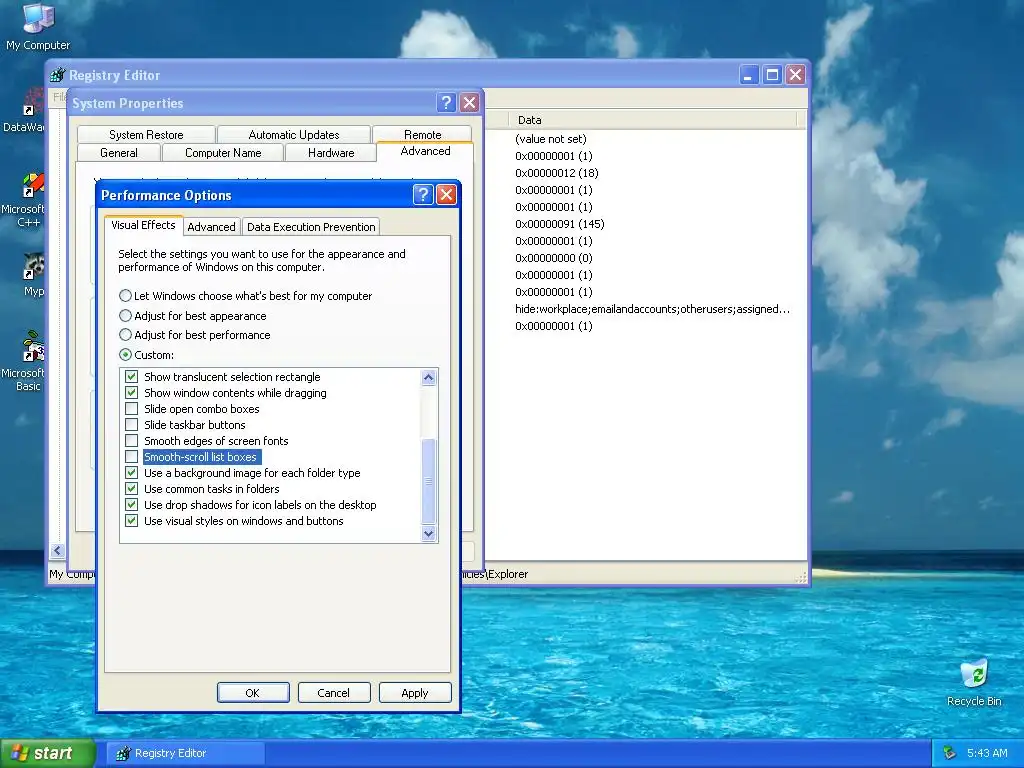The width and height of the screenshot is (1024, 768).
Task: Open the Start menu
Action: click(x=47, y=753)
